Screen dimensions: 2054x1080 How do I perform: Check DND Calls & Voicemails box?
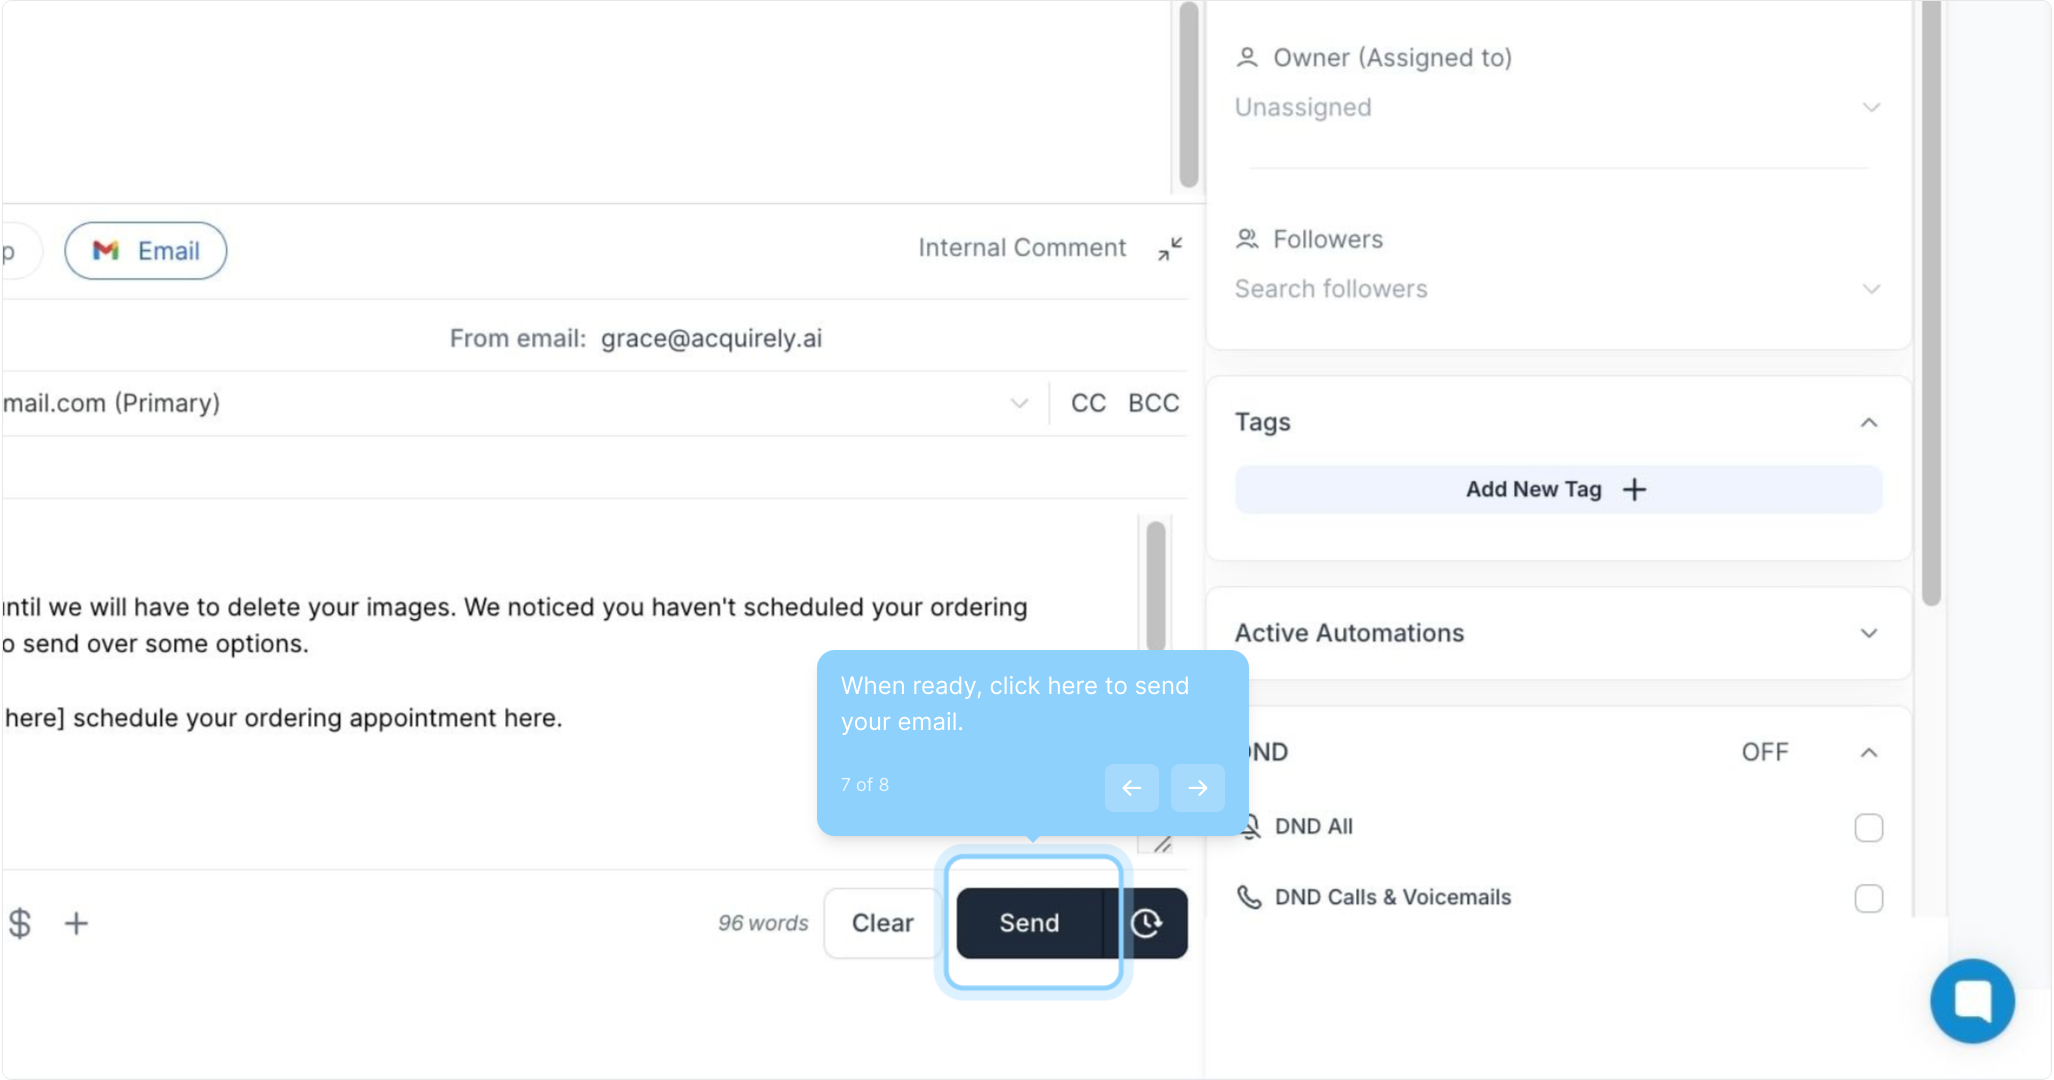pyautogui.click(x=1868, y=898)
